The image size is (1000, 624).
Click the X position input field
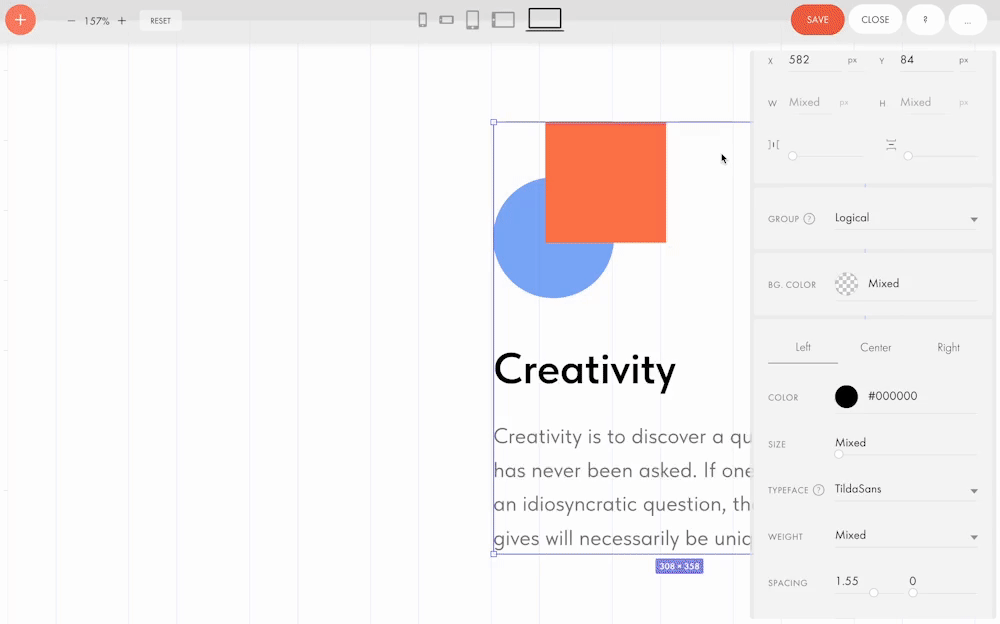tap(815, 60)
